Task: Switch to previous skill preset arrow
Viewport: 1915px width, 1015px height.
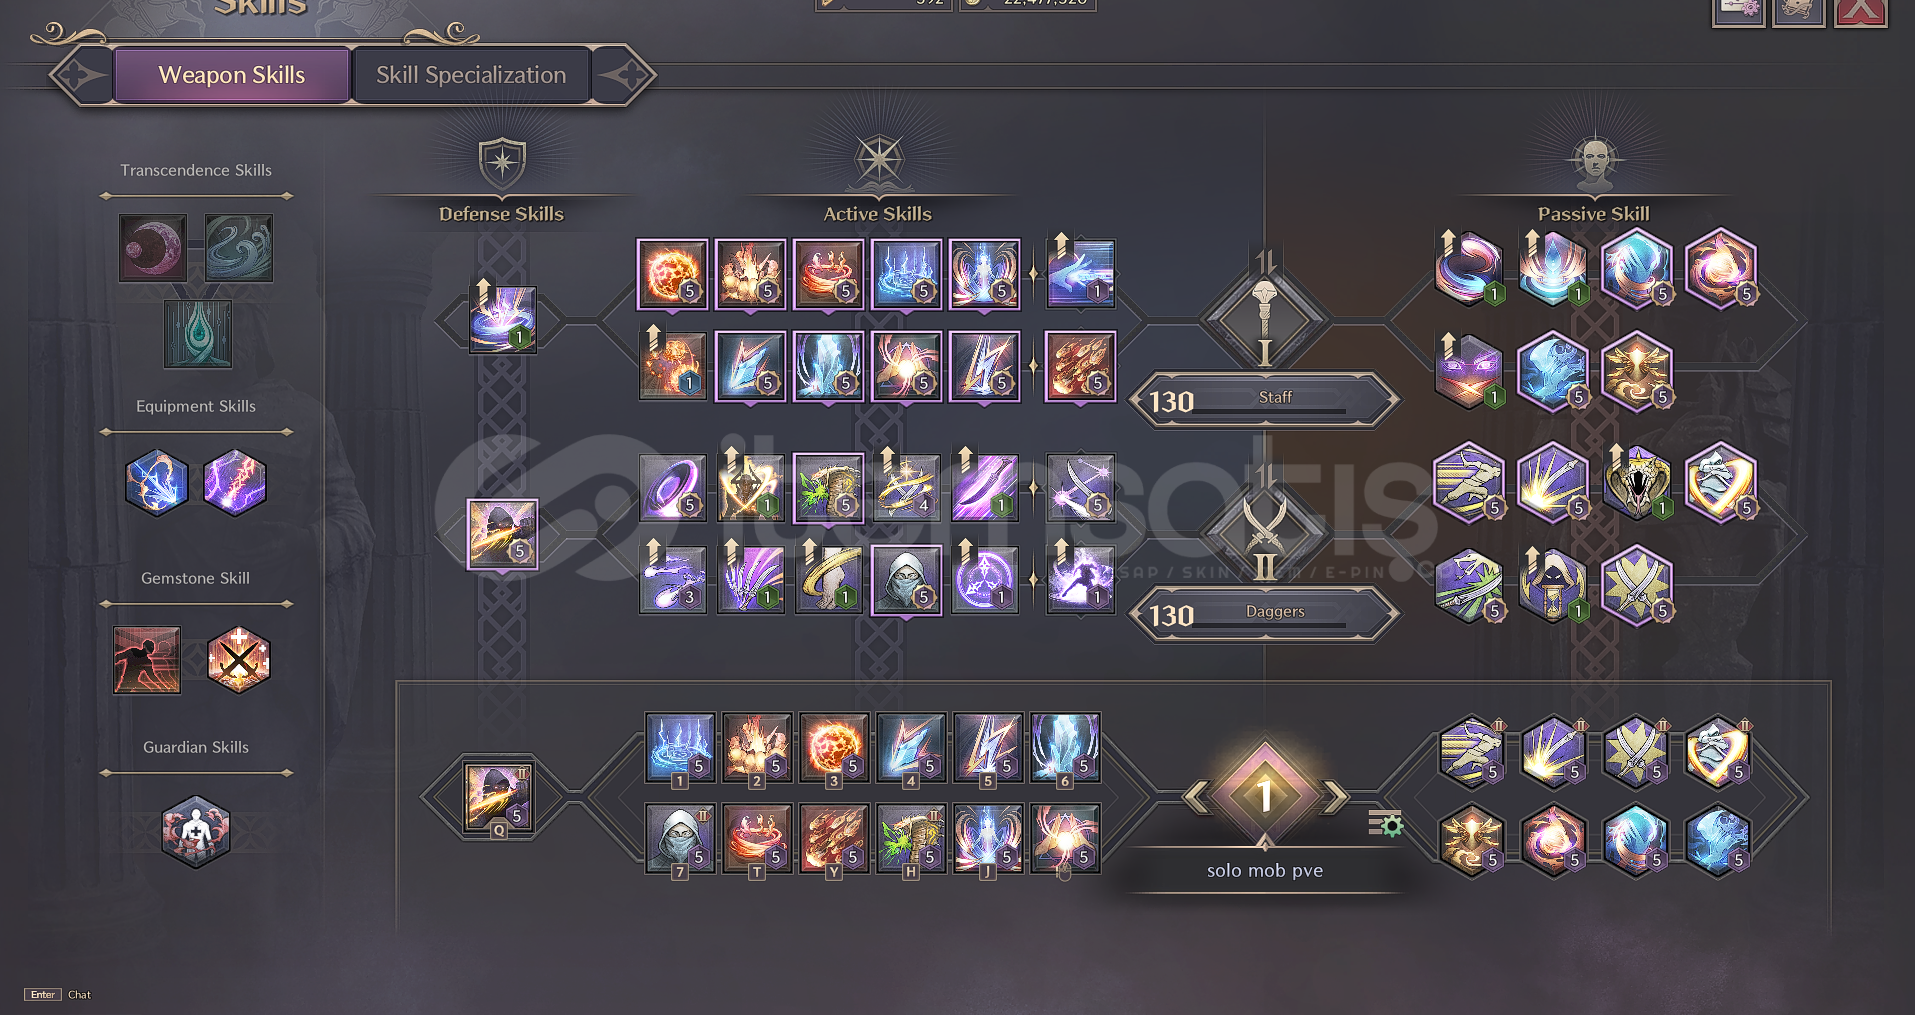Action: [1195, 797]
